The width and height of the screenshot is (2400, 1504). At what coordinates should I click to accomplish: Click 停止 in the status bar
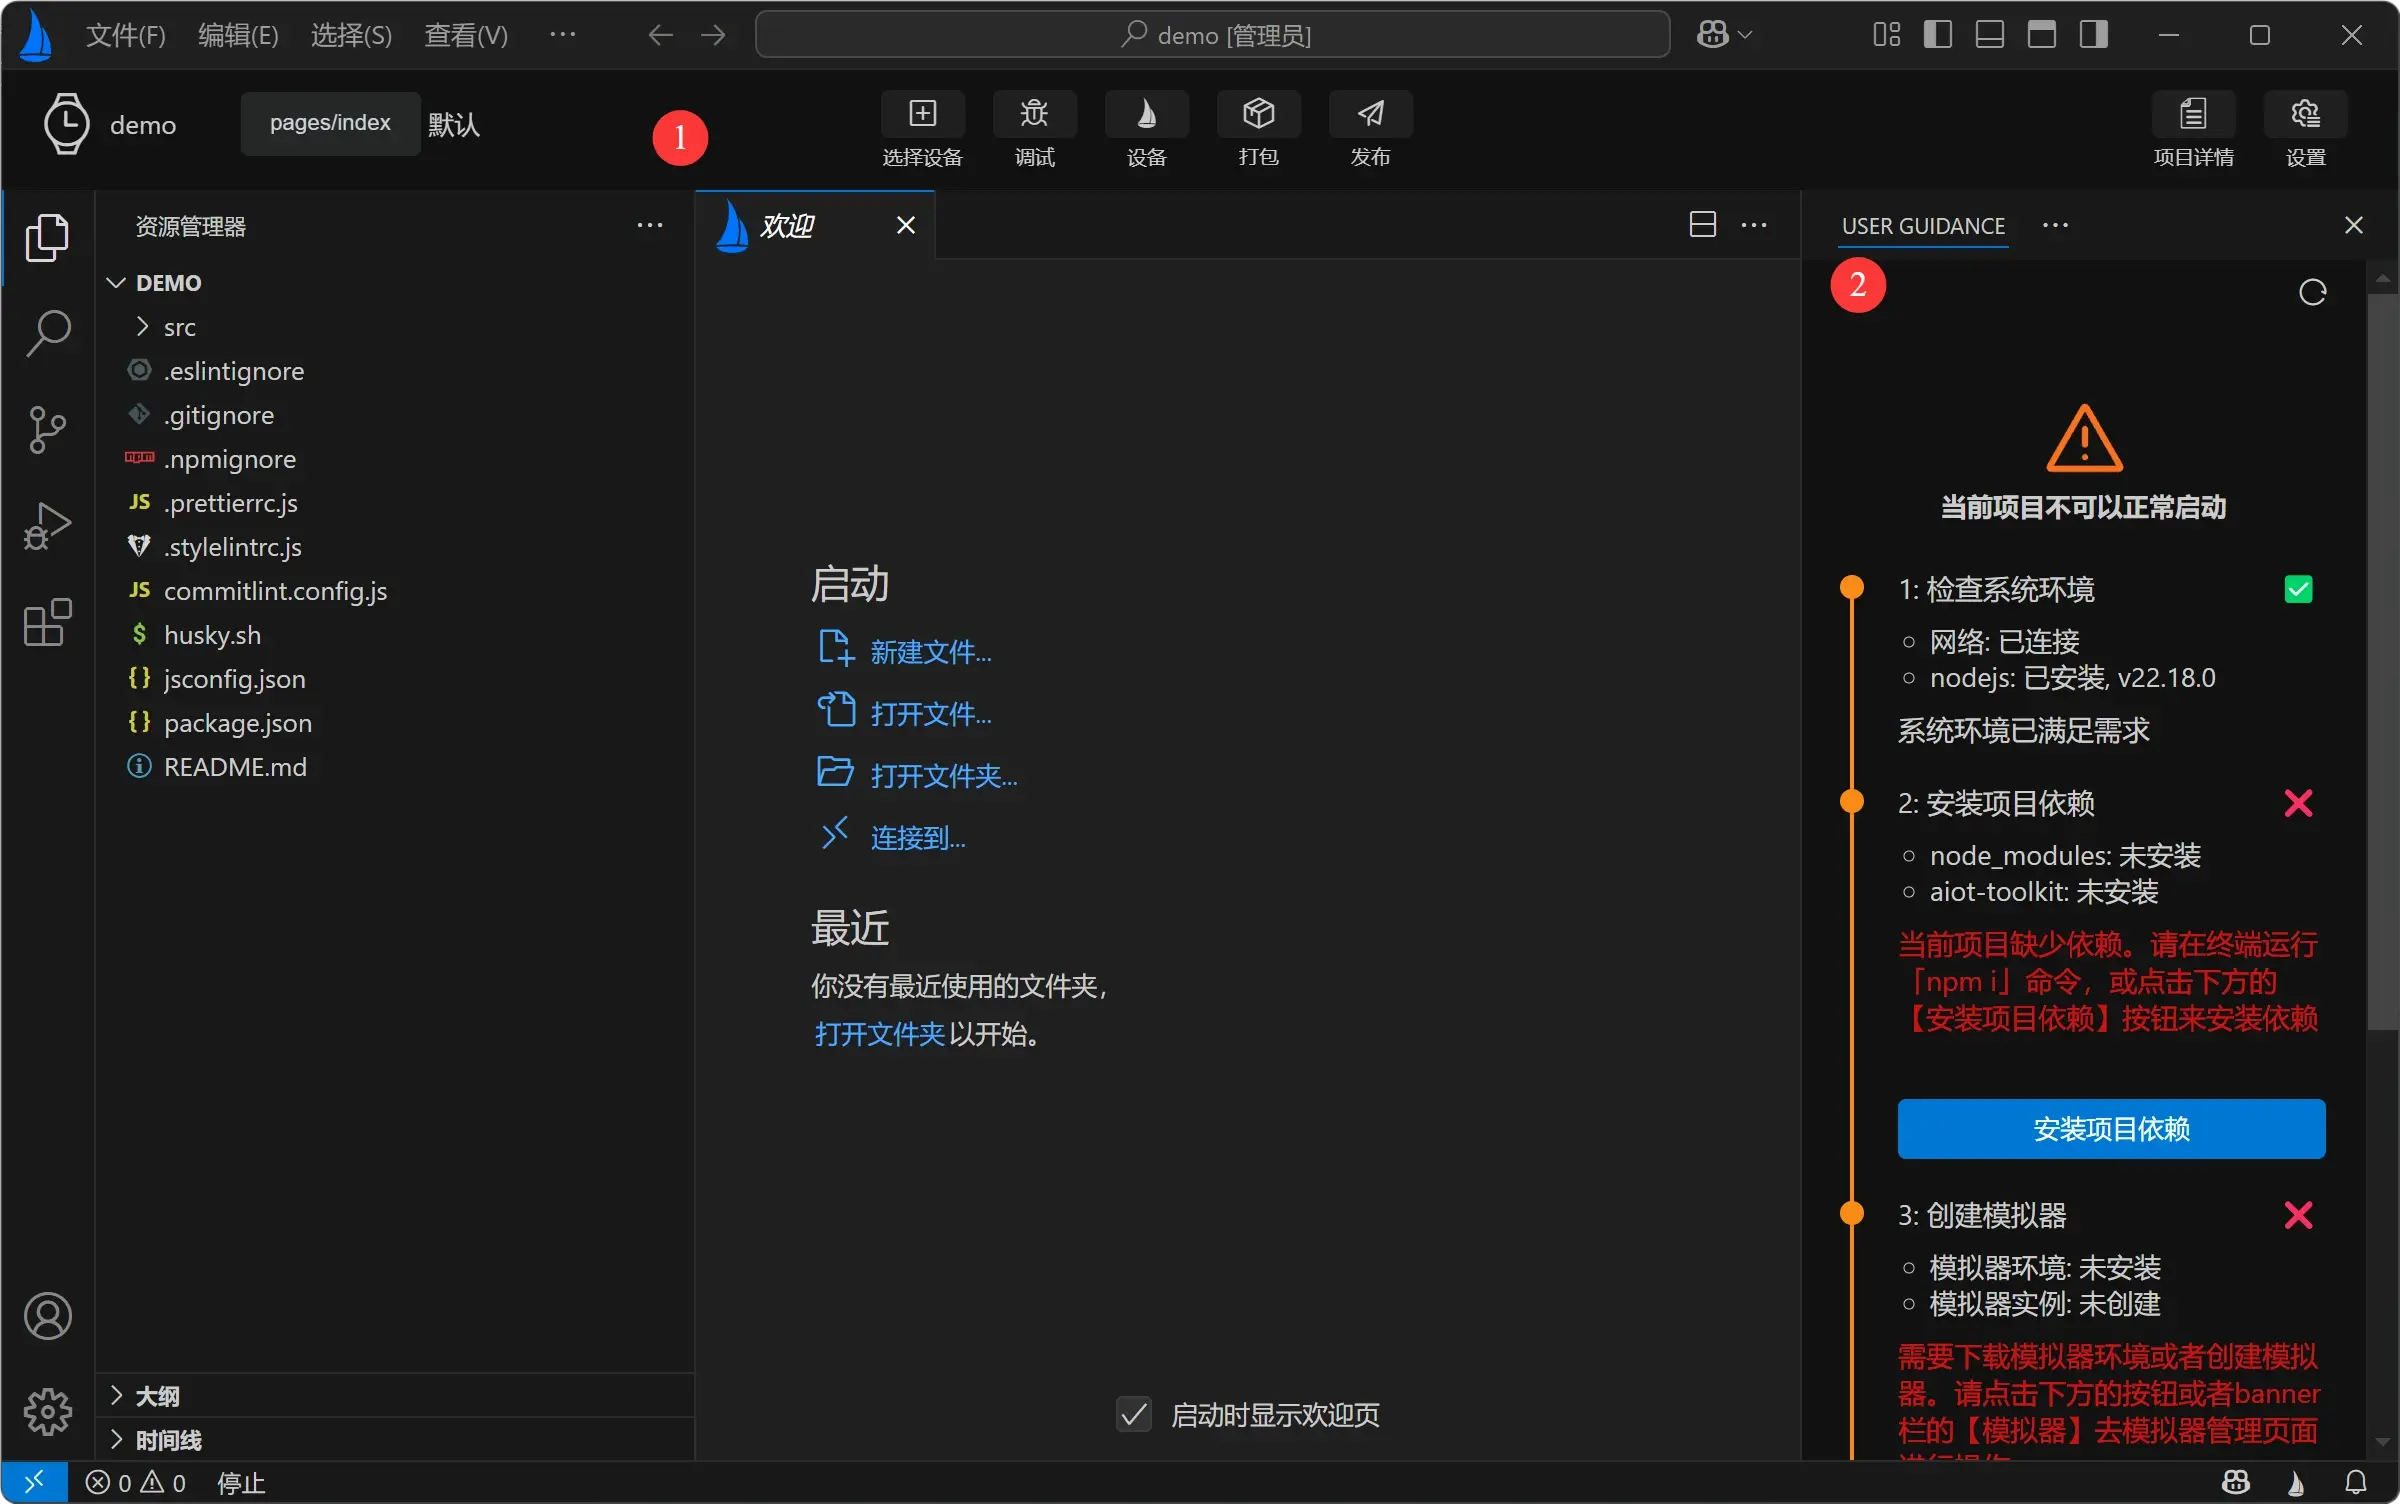pos(241,1482)
